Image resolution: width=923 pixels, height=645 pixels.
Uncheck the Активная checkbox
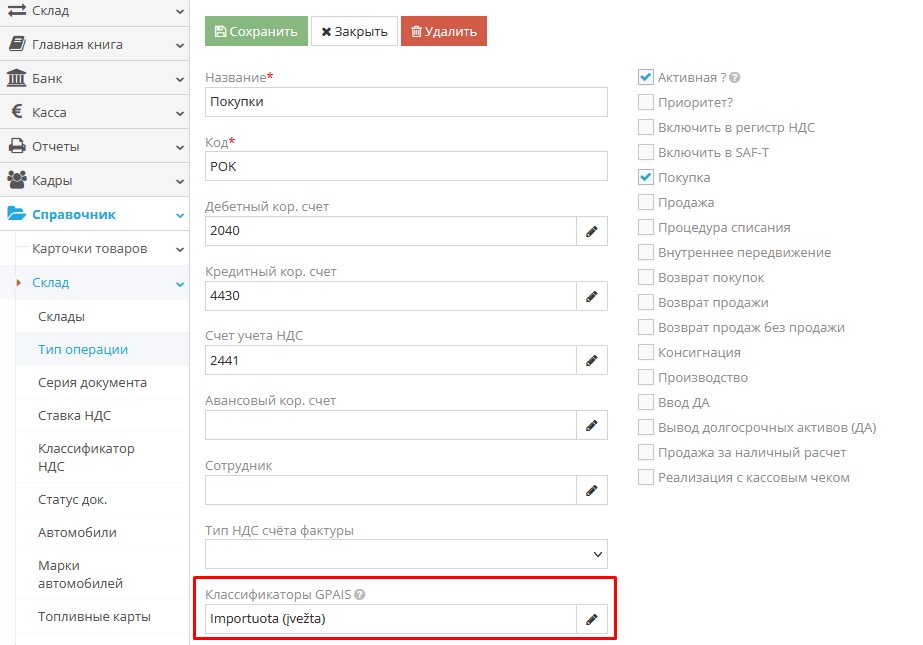(646, 77)
